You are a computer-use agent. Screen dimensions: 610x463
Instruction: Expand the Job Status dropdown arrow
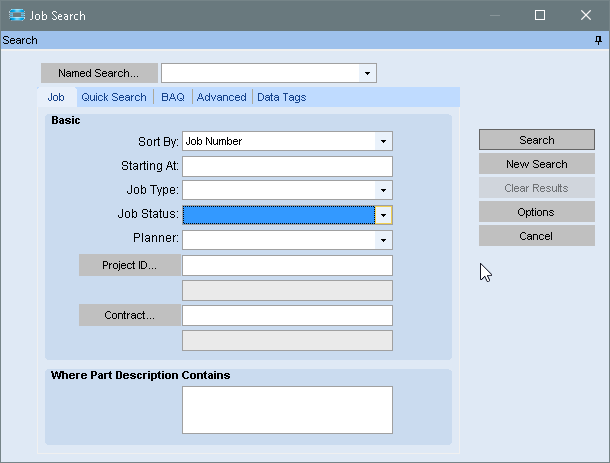click(x=383, y=214)
